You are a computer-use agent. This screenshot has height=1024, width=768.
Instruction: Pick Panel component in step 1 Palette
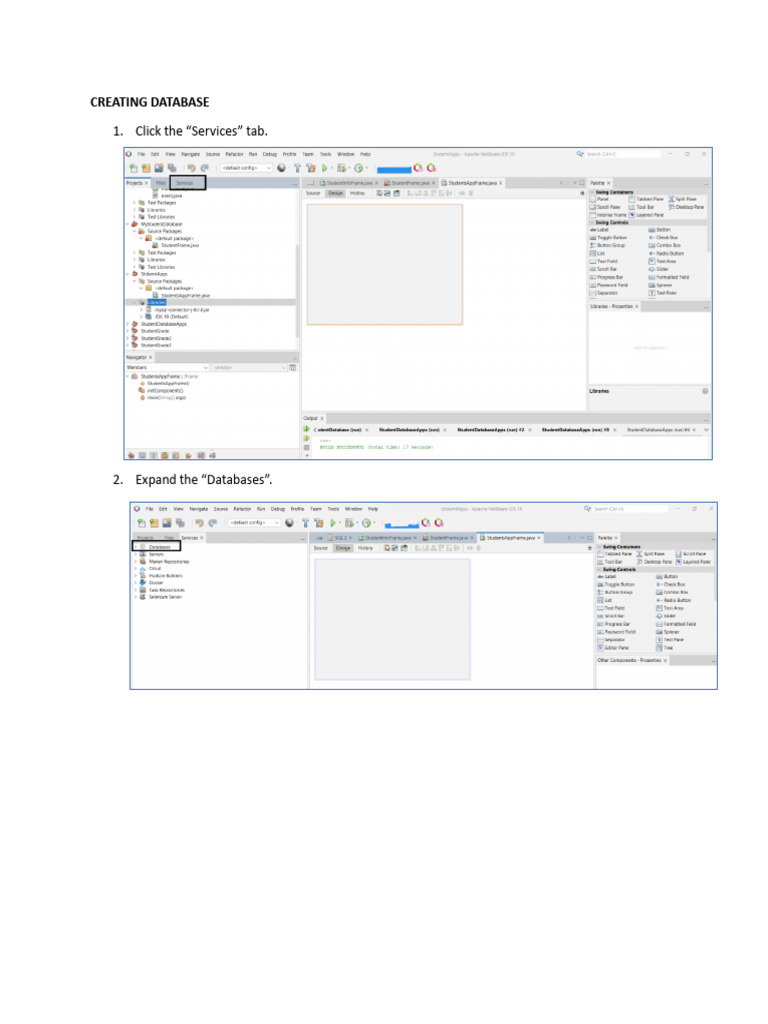coord(599,199)
